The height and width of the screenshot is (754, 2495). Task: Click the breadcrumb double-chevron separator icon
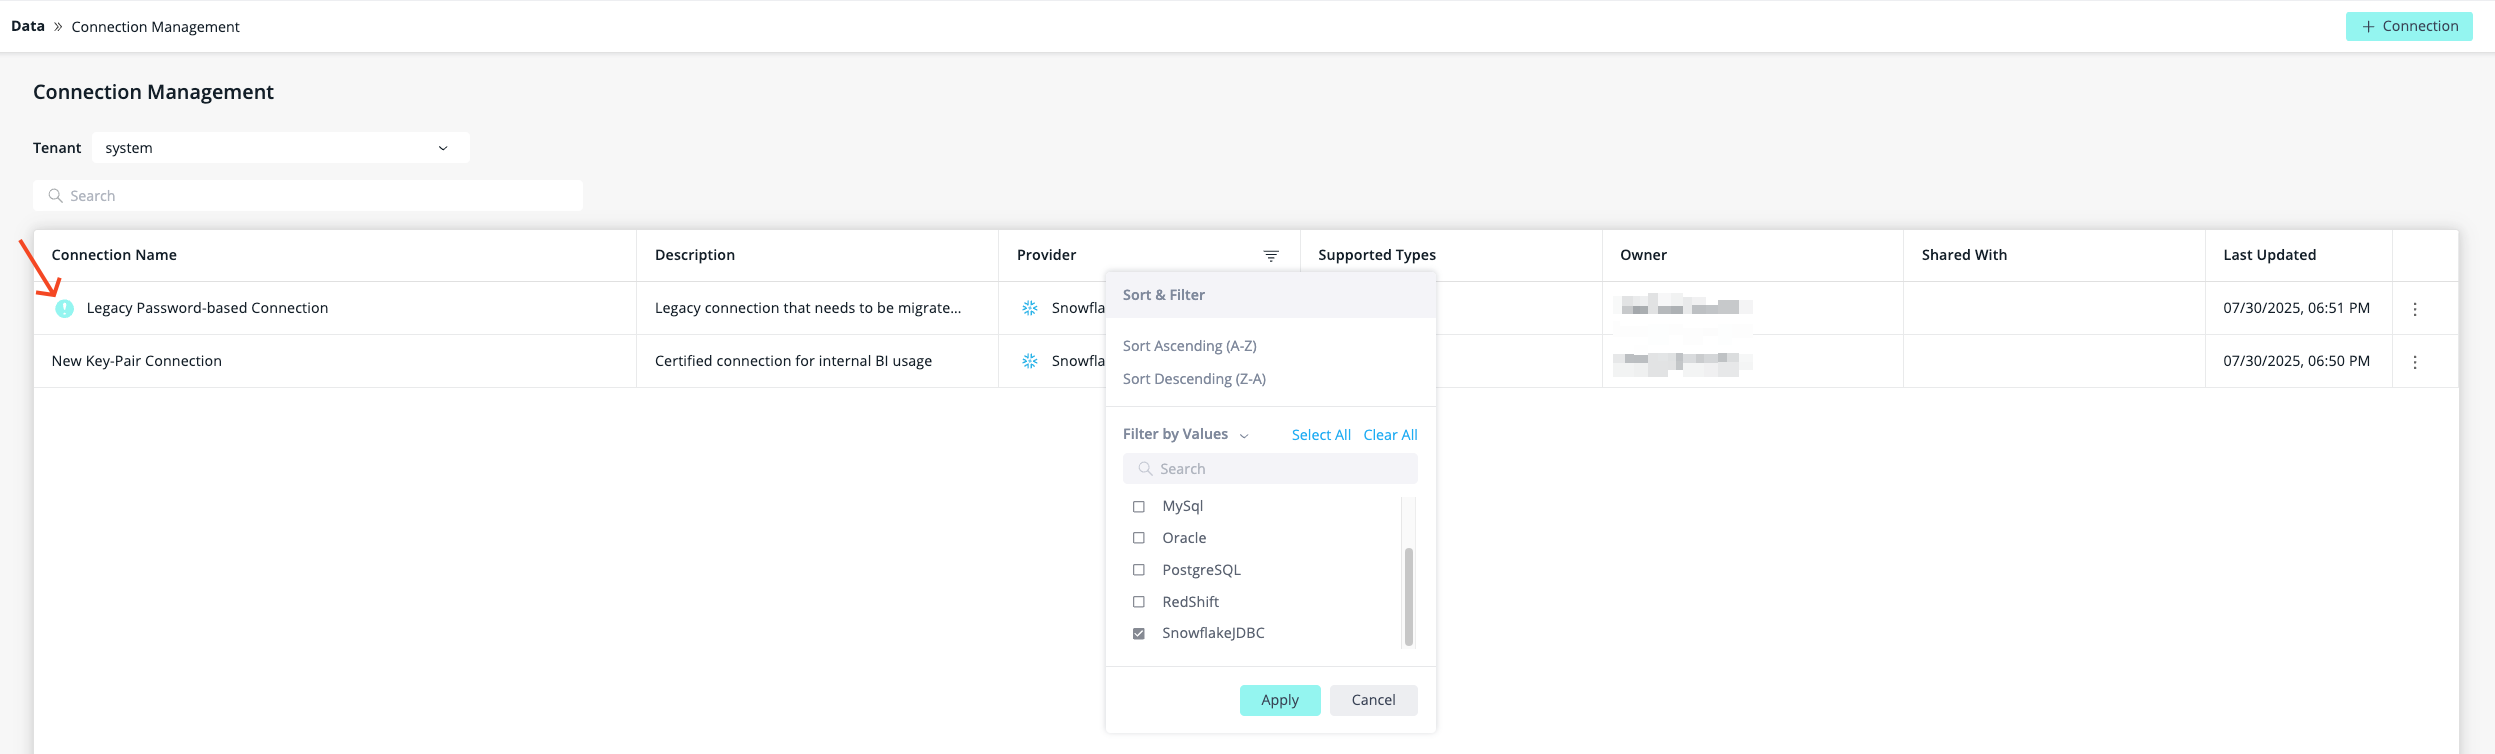[x=58, y=27]
